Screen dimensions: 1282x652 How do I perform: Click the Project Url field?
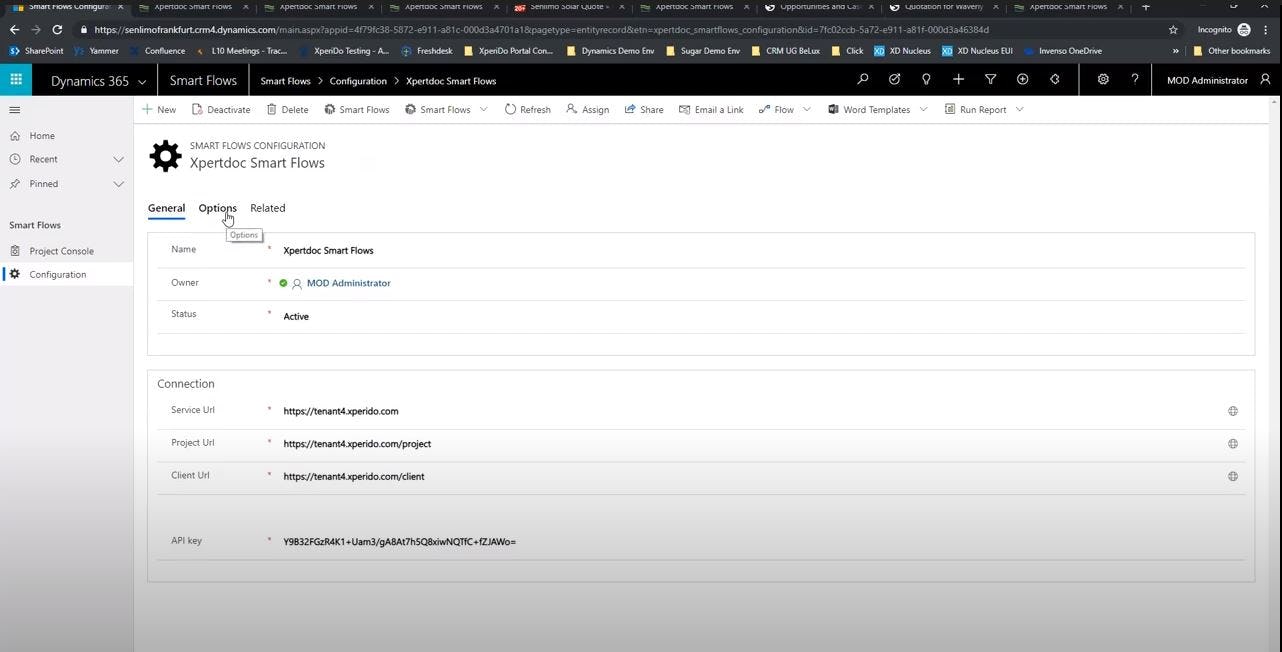[750, 444]
